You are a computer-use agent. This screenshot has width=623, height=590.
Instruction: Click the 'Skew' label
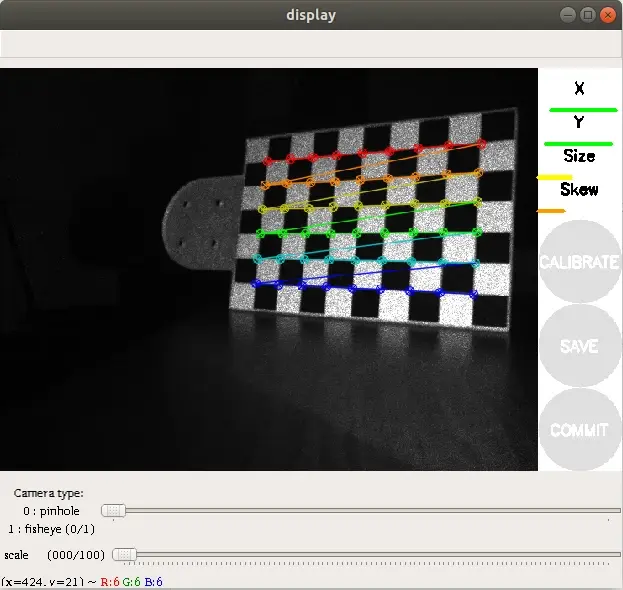pyautogui.click(x=579, y=190)
